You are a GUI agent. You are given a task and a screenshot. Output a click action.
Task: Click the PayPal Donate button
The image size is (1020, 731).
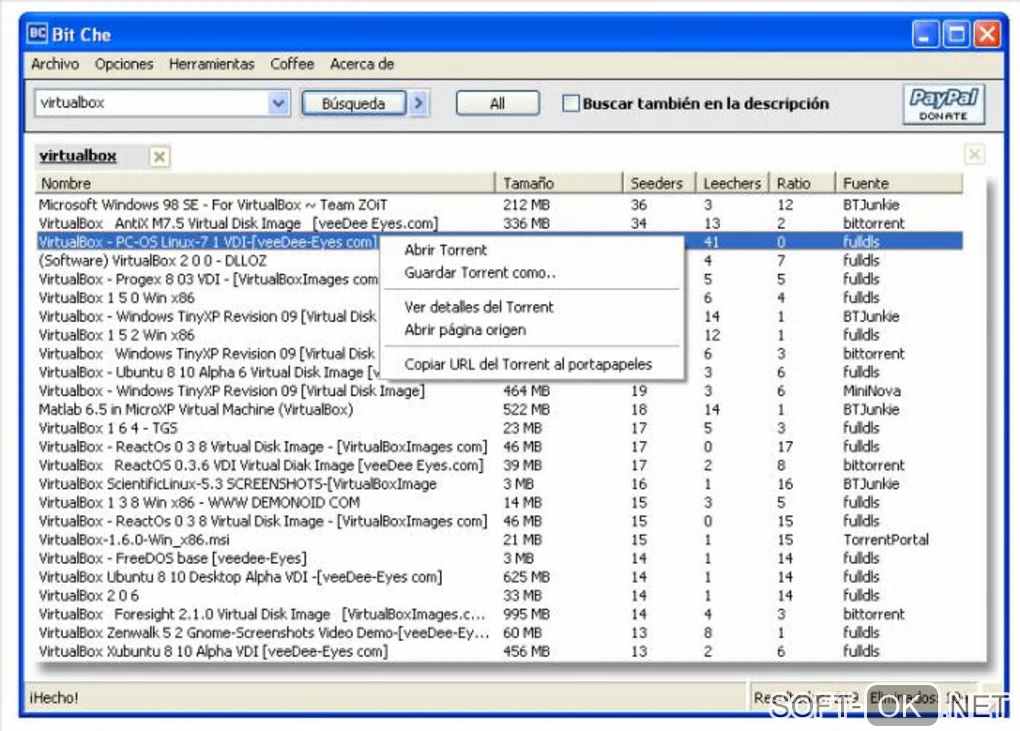[943, 104]
